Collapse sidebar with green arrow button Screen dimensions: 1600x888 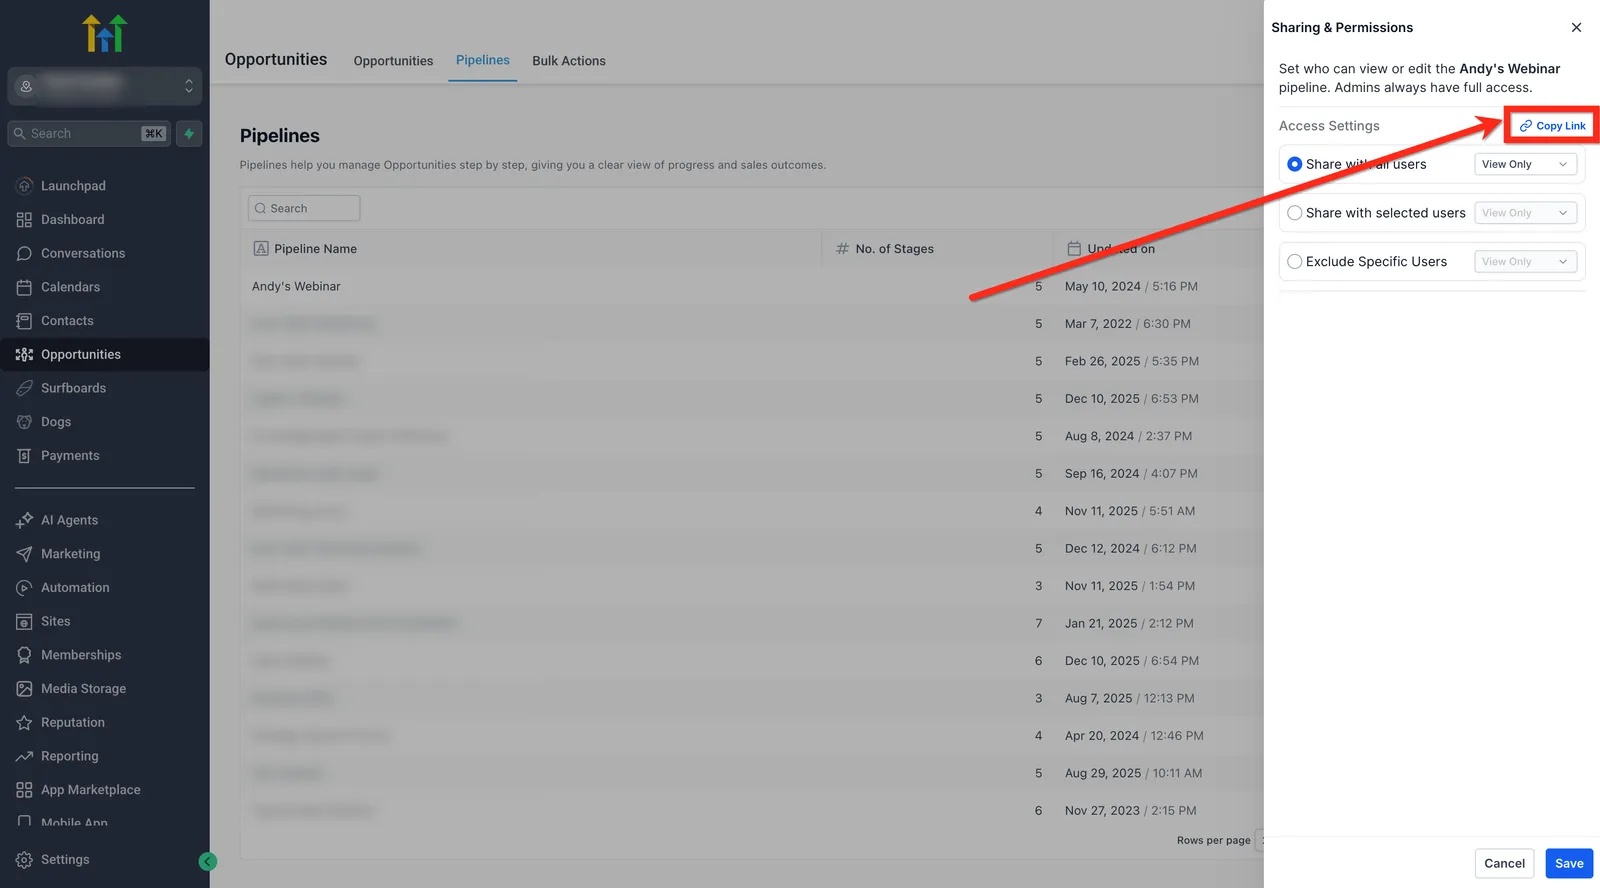coord(208,862)
